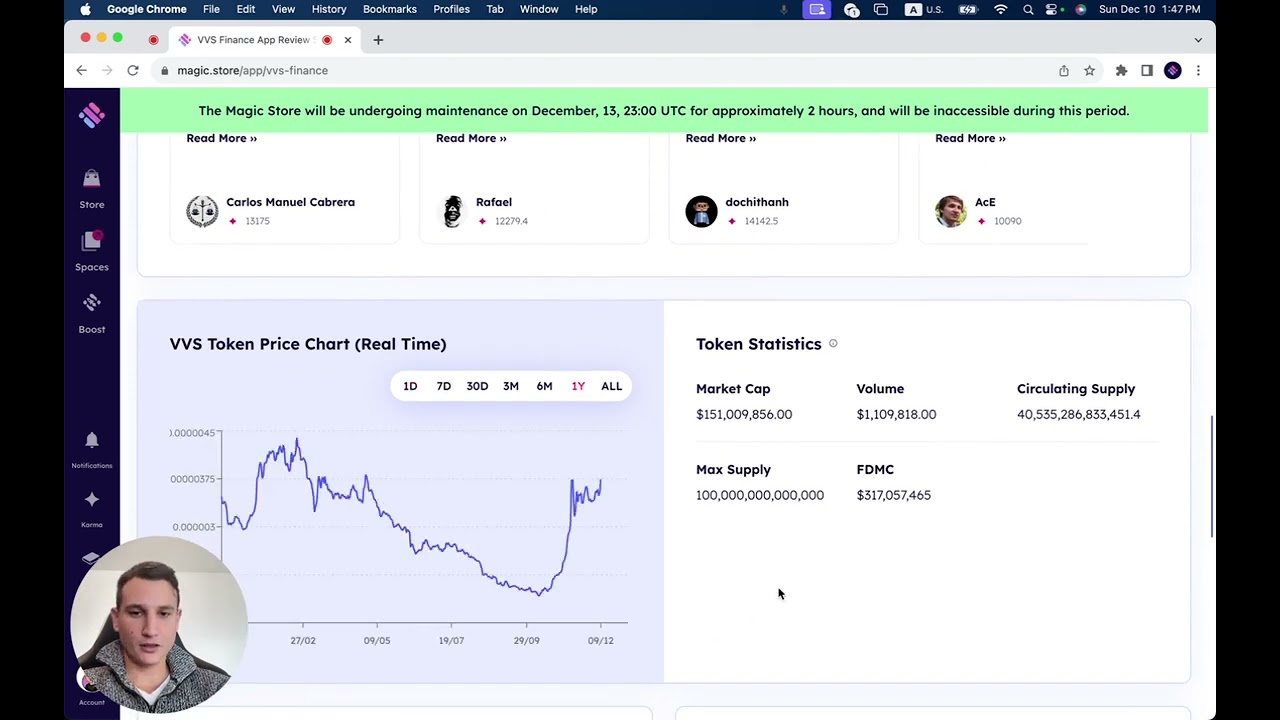Click the Market Cap value $151,009,856.00
The image size is (1280, 720).
point(744,414)
